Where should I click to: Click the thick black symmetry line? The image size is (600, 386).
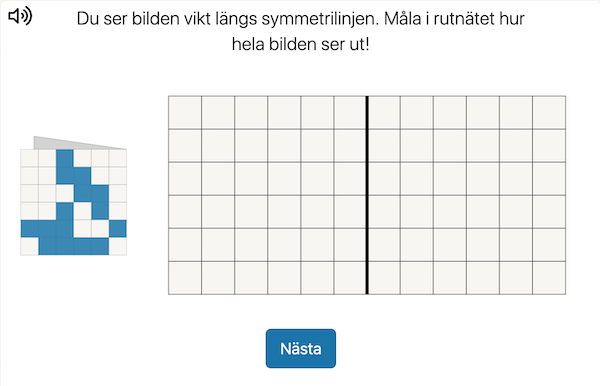point(367,195)
